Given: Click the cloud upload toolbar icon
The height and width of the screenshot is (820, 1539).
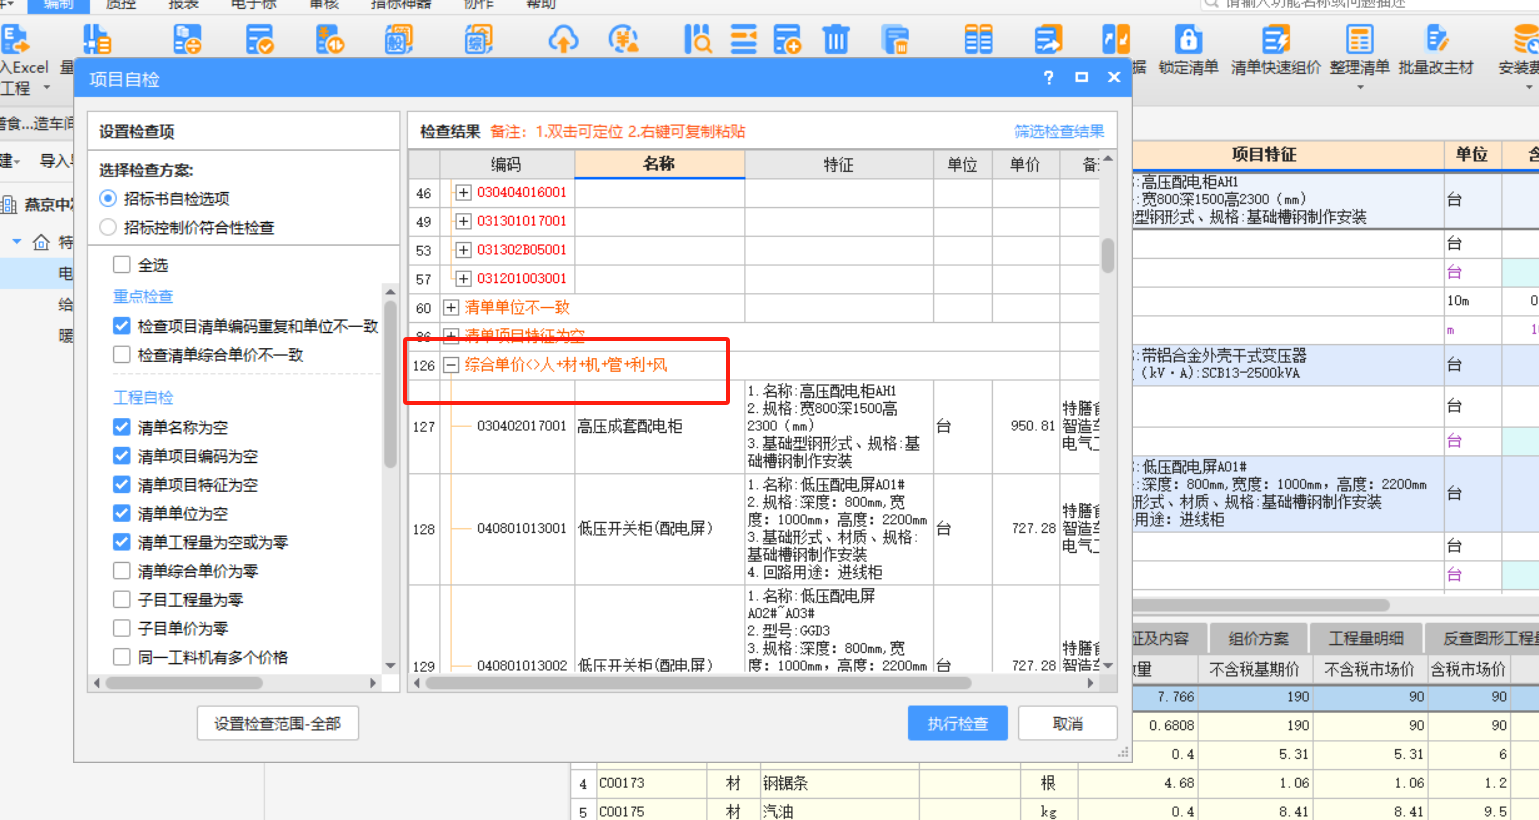Looking at the screenshot, I should tap(563, 40).
